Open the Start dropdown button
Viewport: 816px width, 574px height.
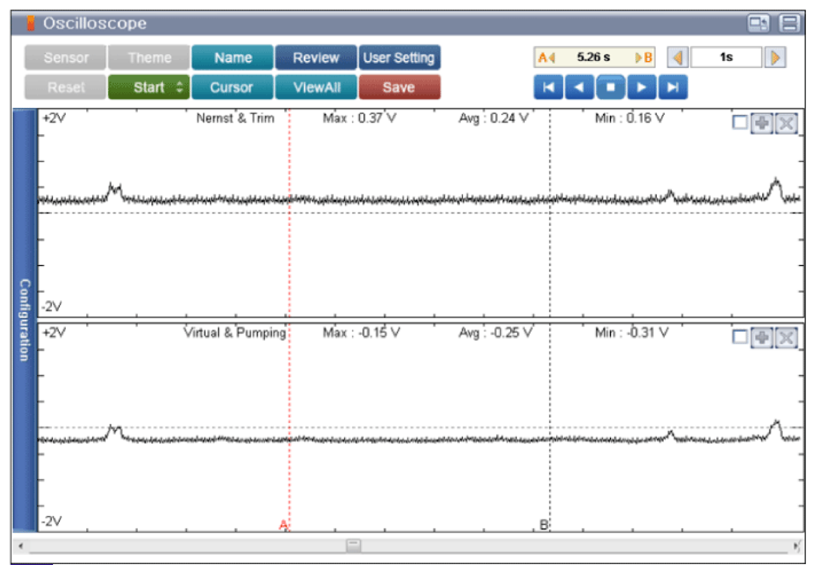tap(148, 87)
